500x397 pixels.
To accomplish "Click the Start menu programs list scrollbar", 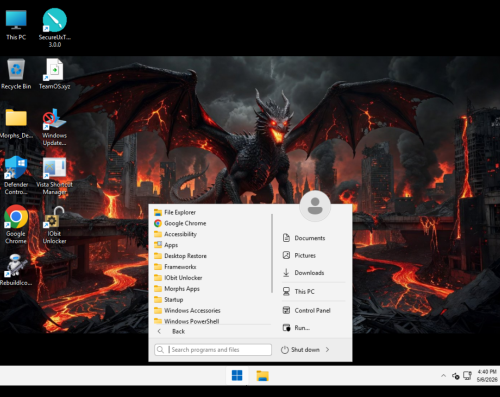I will click(272, 253).
